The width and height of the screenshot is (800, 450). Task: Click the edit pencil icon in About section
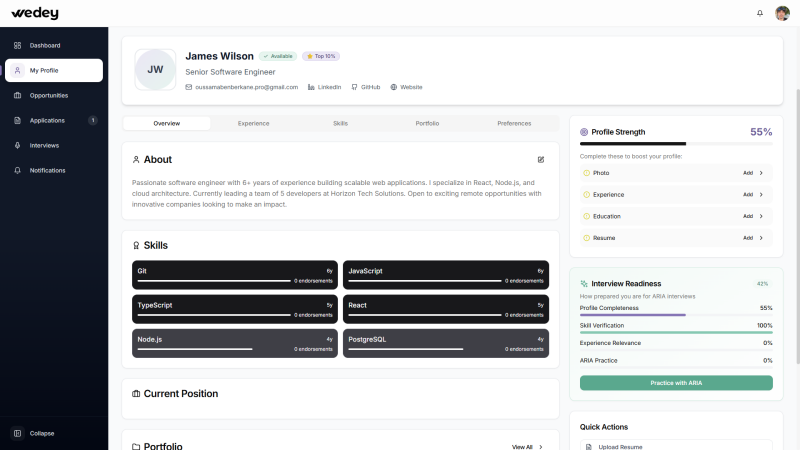tap(541, 159)
